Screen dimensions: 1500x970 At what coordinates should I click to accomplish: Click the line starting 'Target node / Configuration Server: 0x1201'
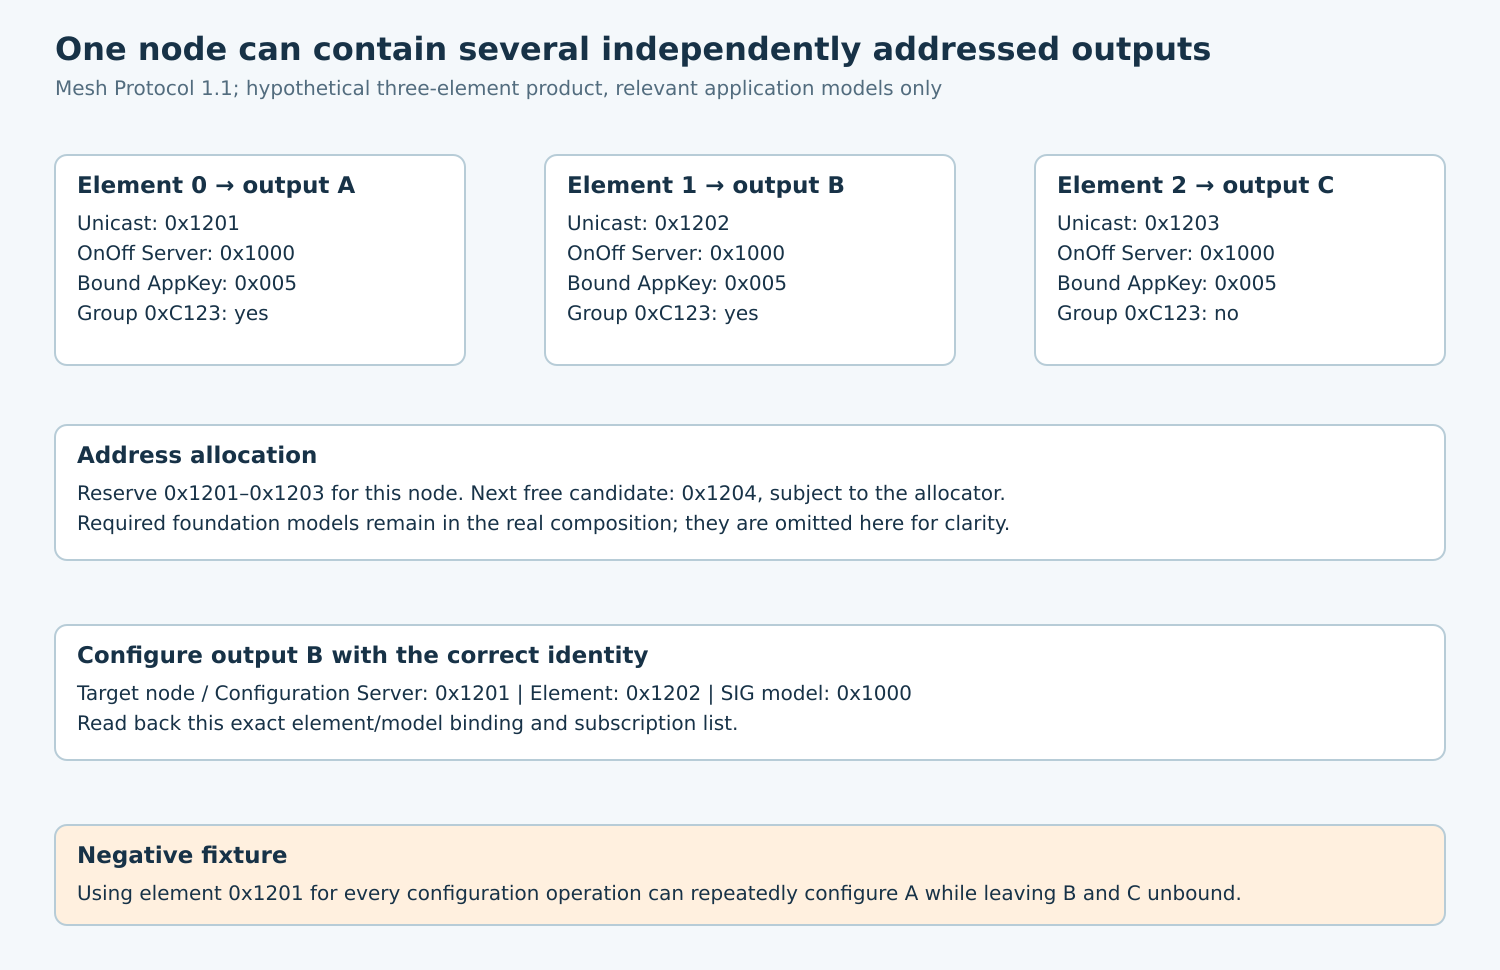(x=494, y=693)
